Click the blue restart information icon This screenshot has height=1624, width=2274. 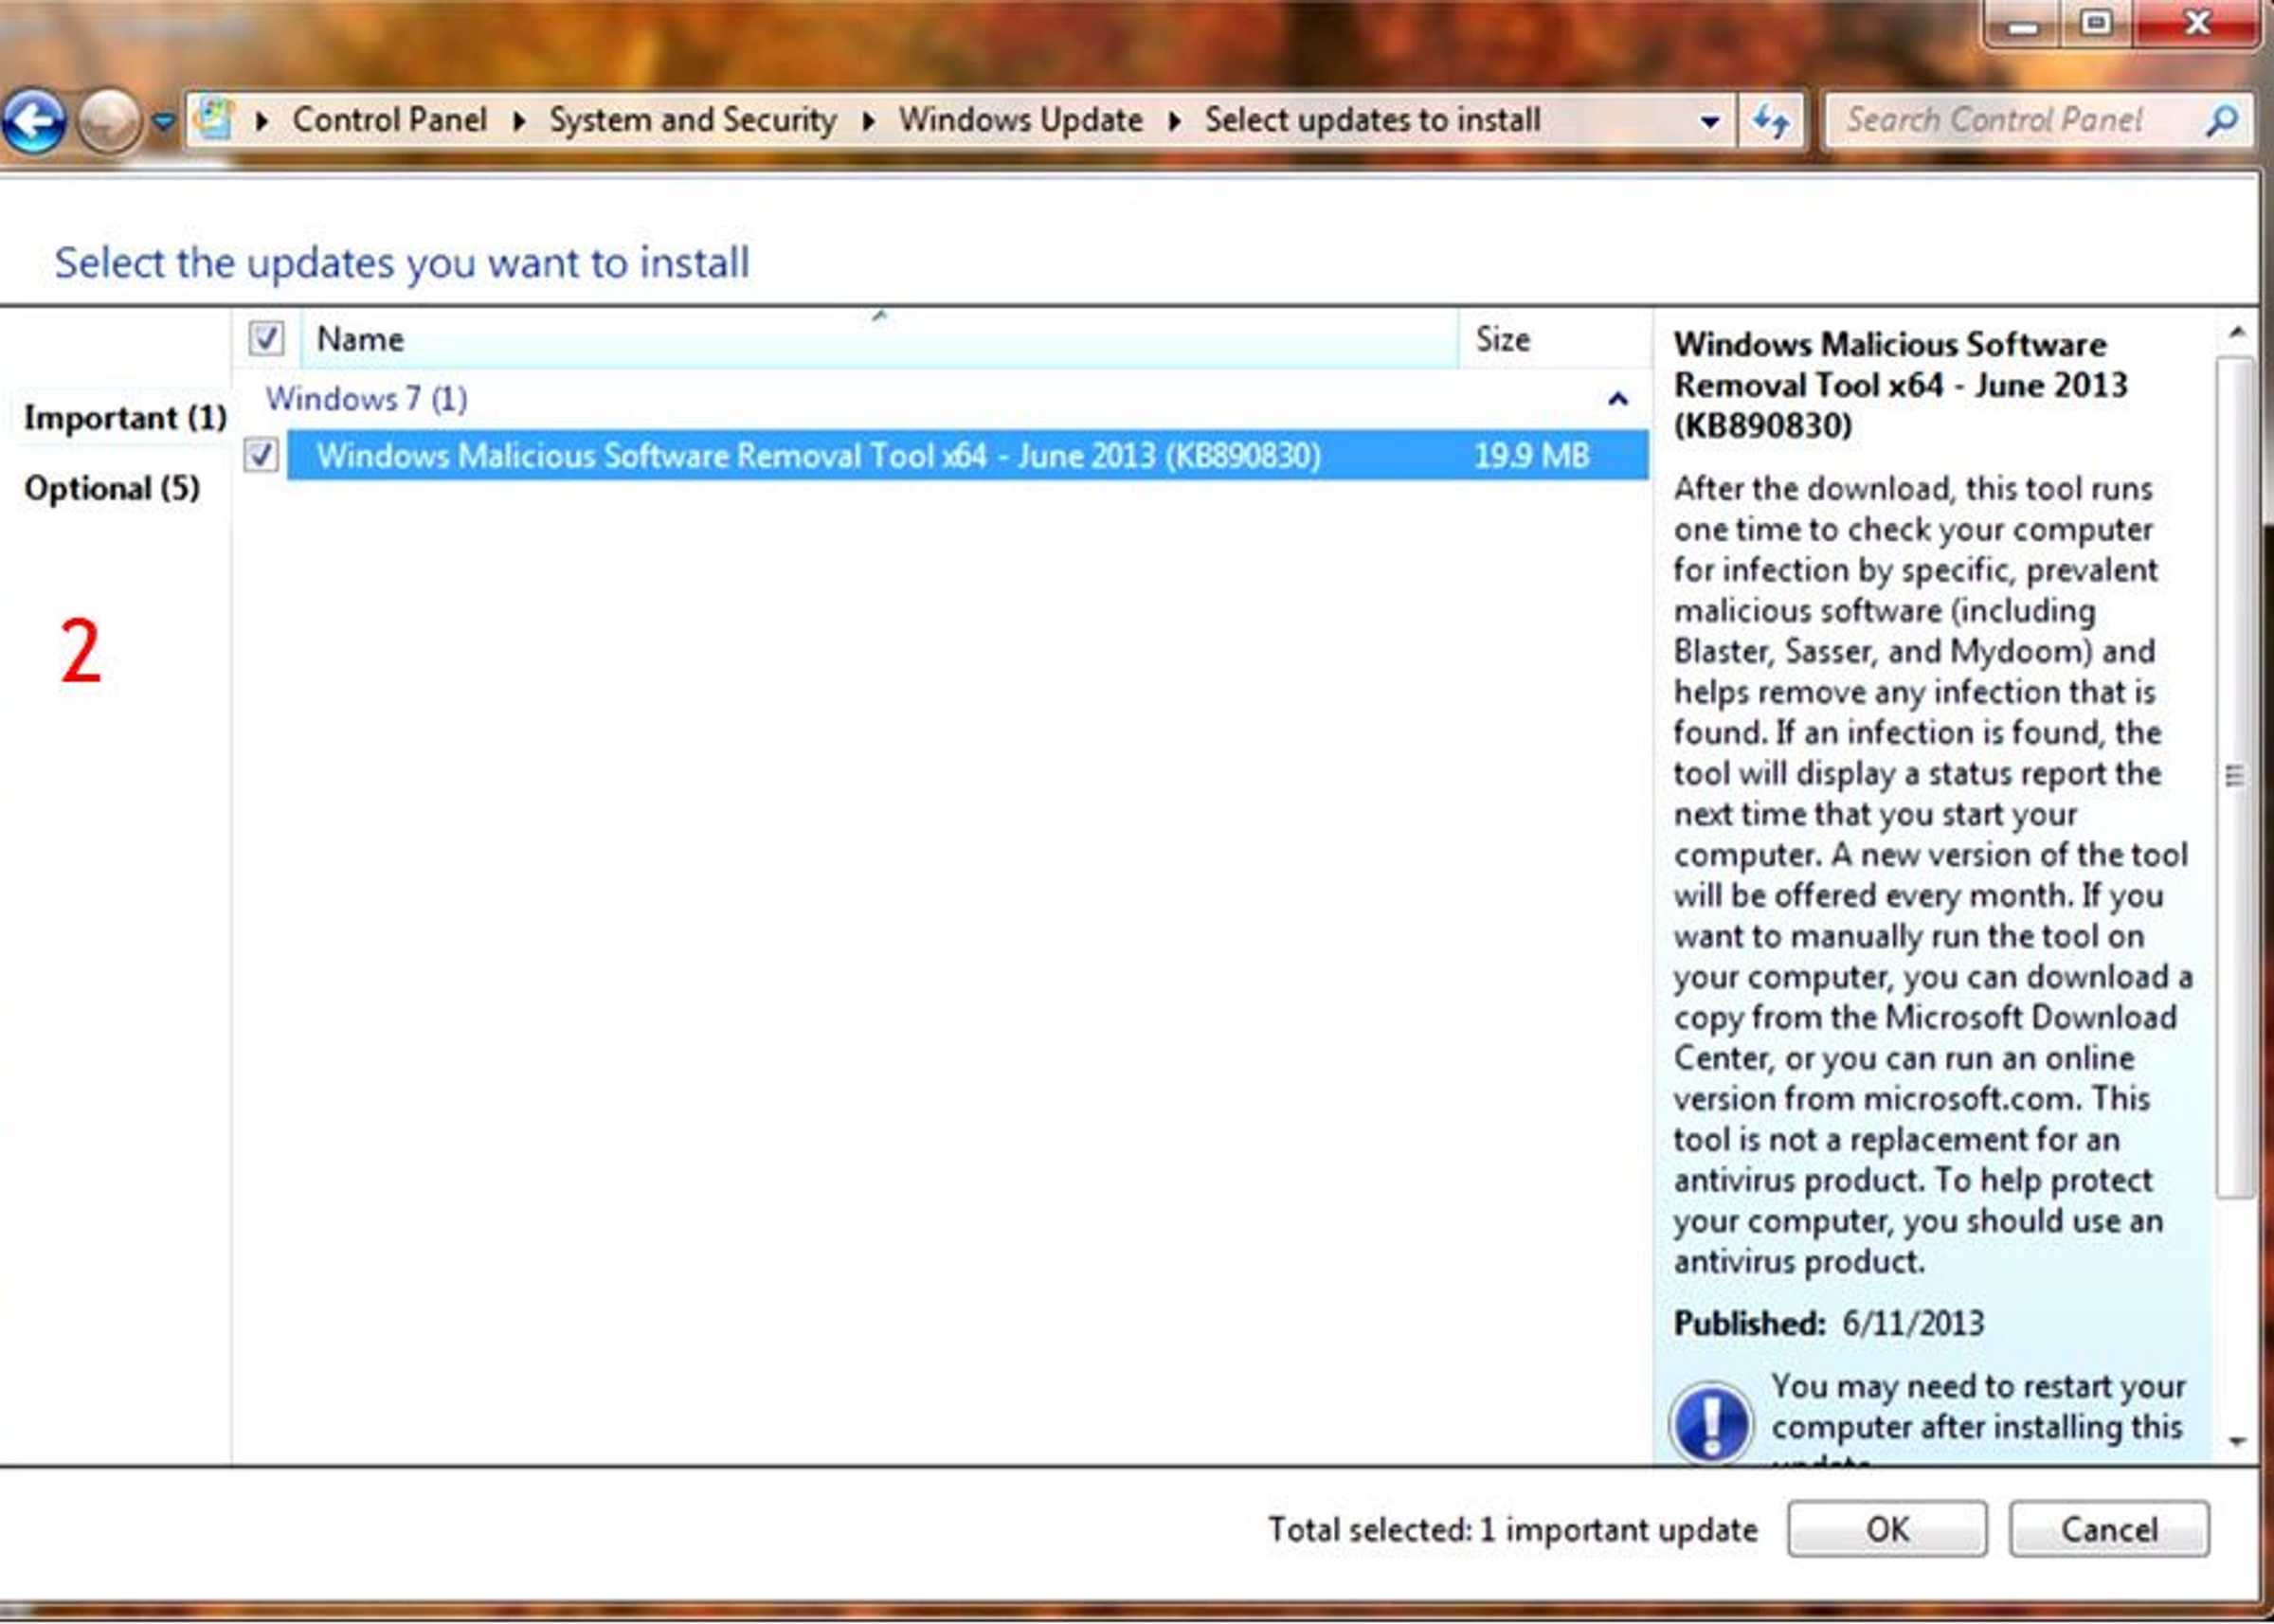(x=1710, y=1421)
